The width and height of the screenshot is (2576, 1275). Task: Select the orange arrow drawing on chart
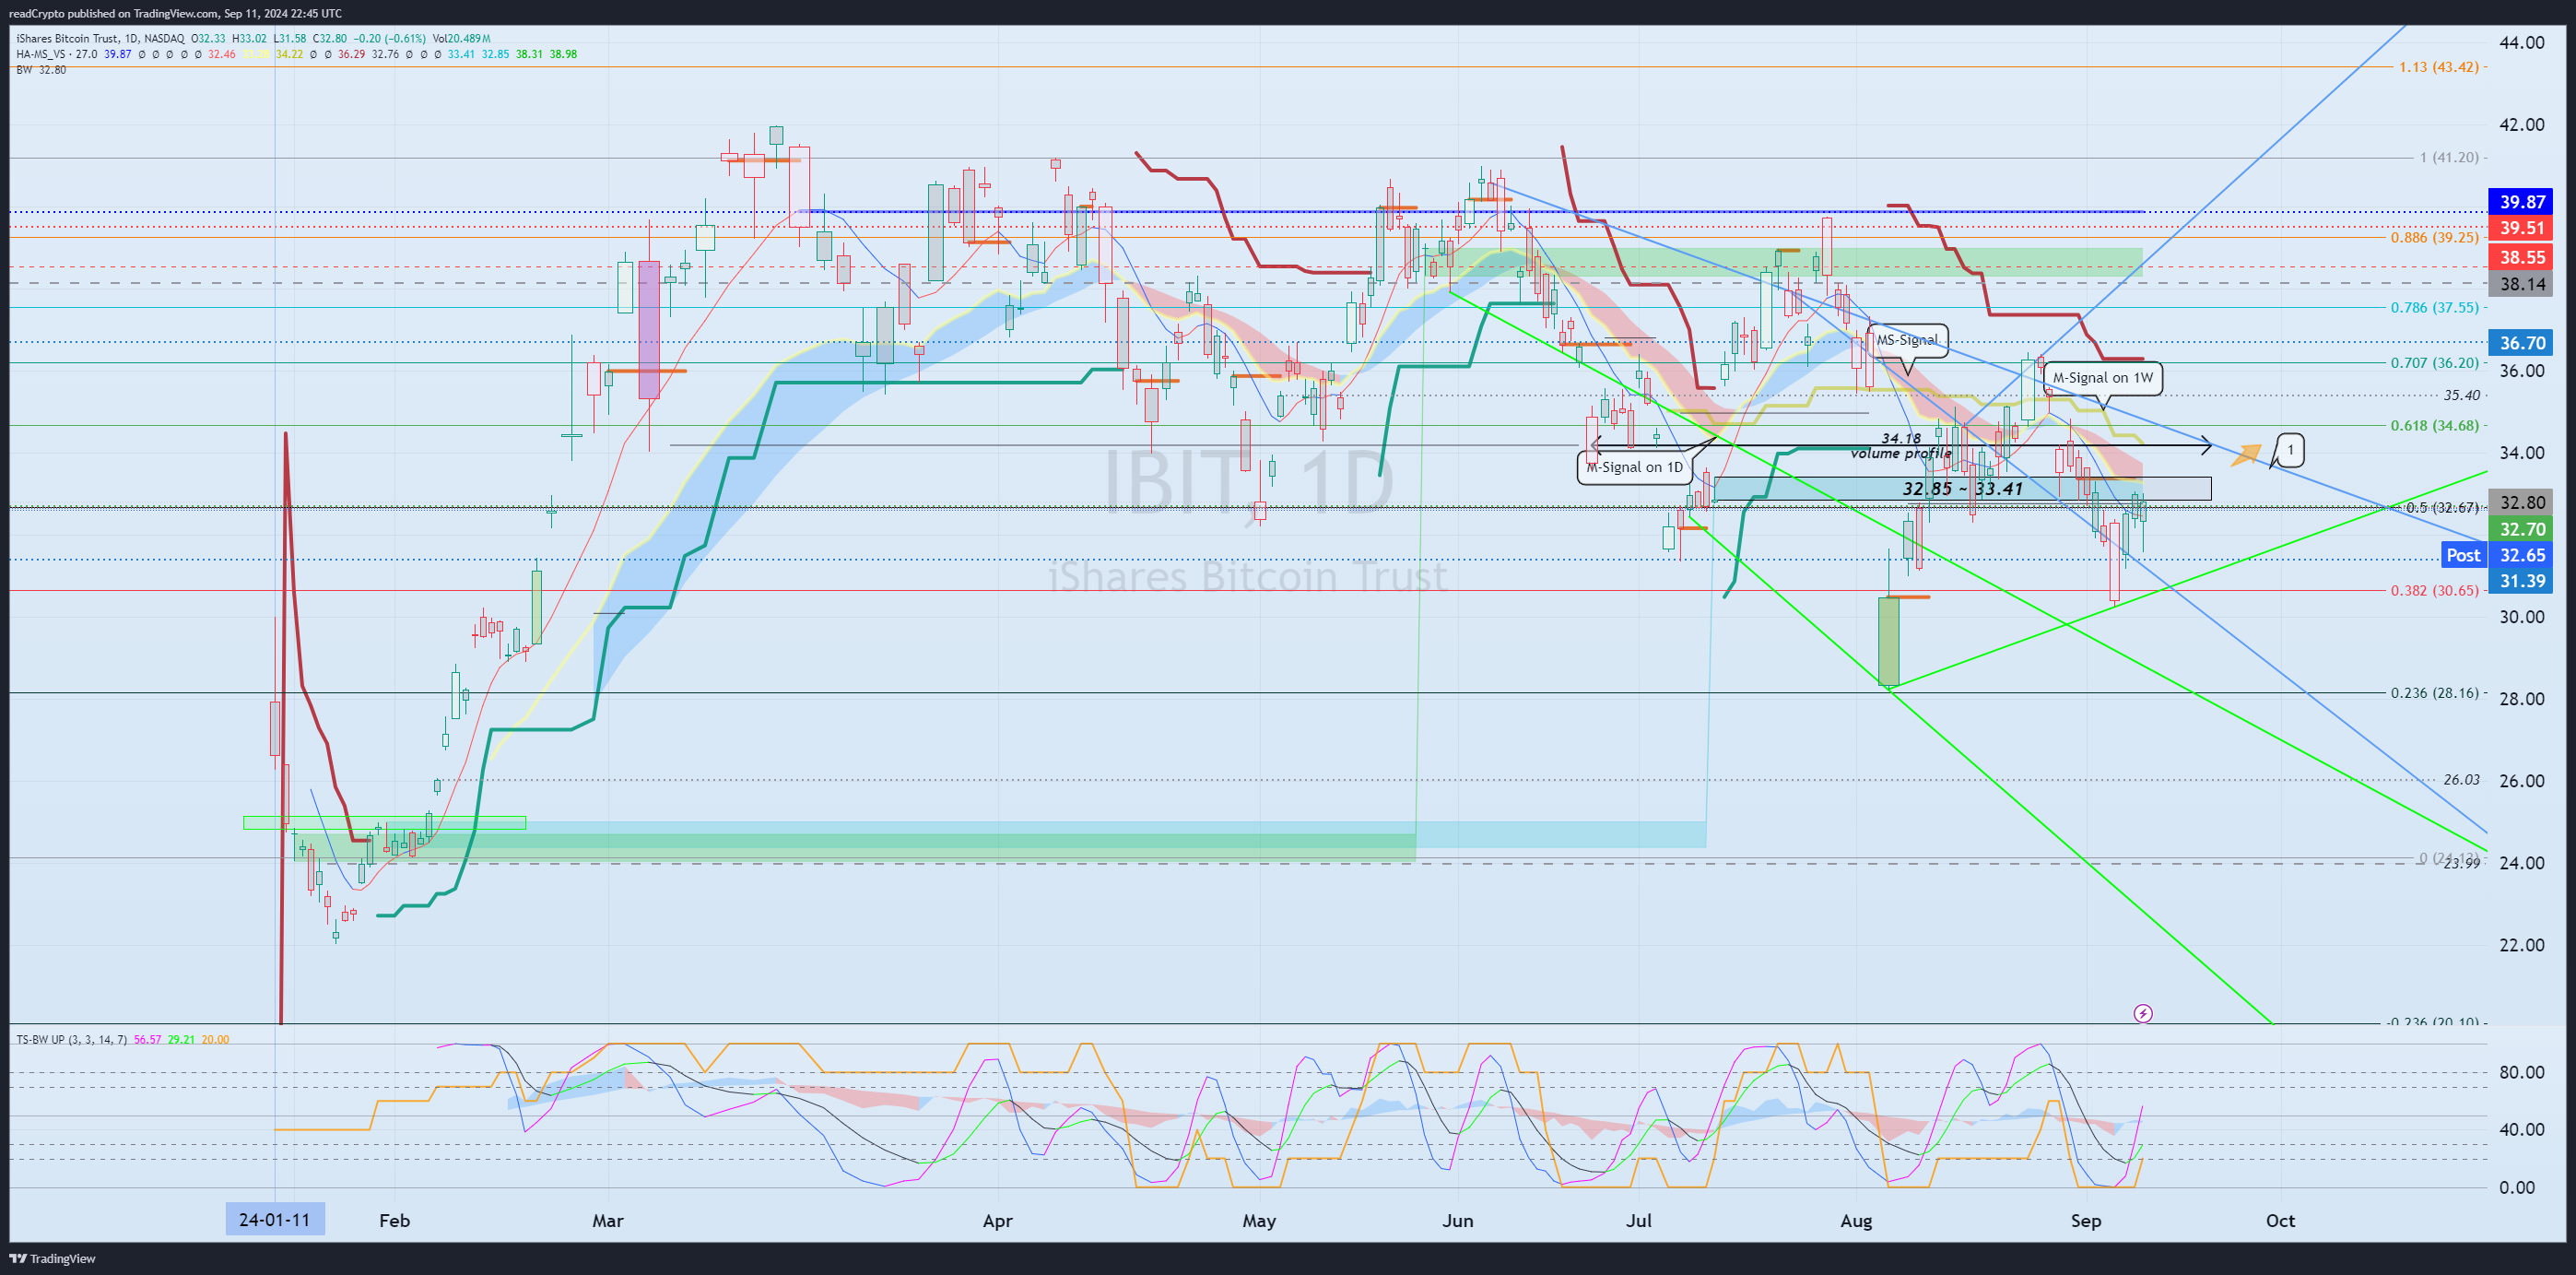[2246, 455]
